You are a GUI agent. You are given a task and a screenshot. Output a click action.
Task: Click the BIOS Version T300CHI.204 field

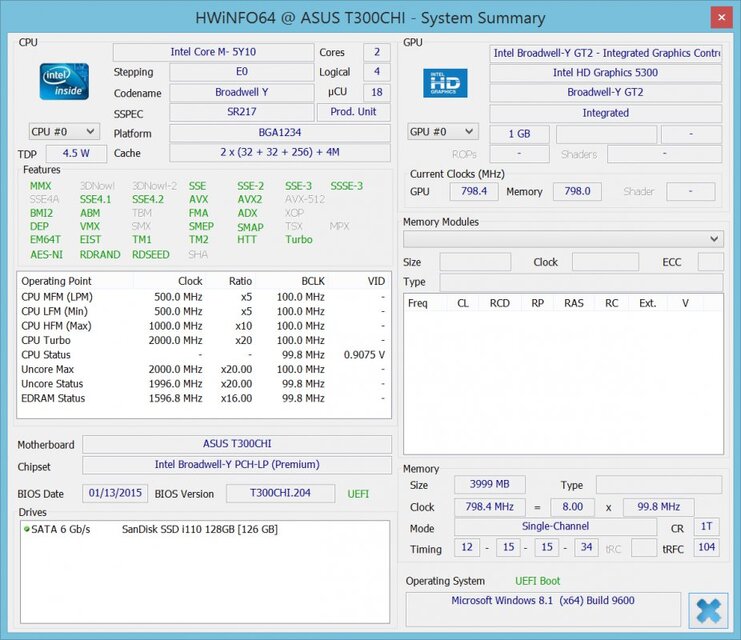point(280,493)
